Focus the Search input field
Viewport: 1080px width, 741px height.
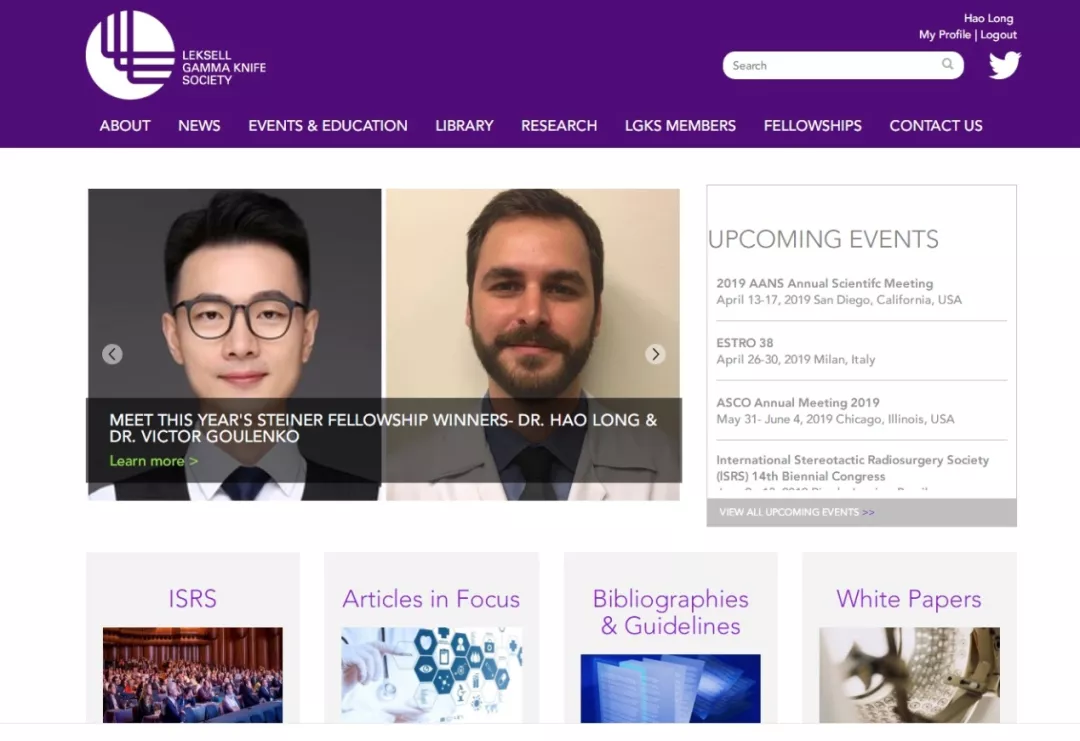843,65
